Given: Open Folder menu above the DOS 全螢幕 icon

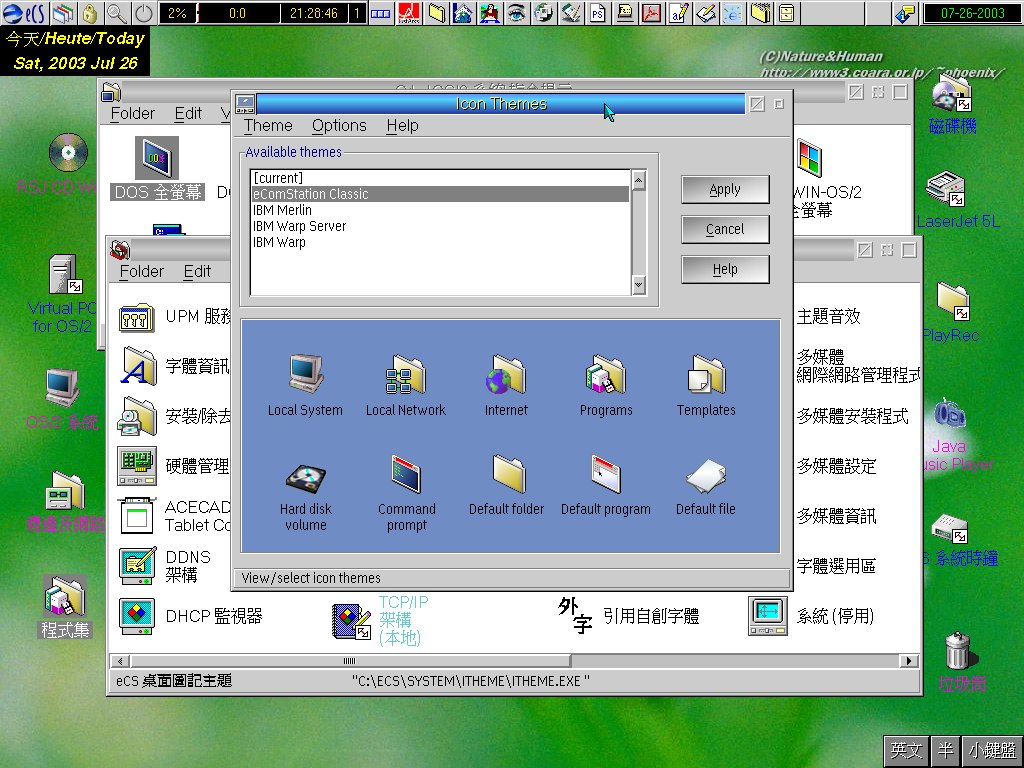Looking at the screenshot, I should coord(133,114).
